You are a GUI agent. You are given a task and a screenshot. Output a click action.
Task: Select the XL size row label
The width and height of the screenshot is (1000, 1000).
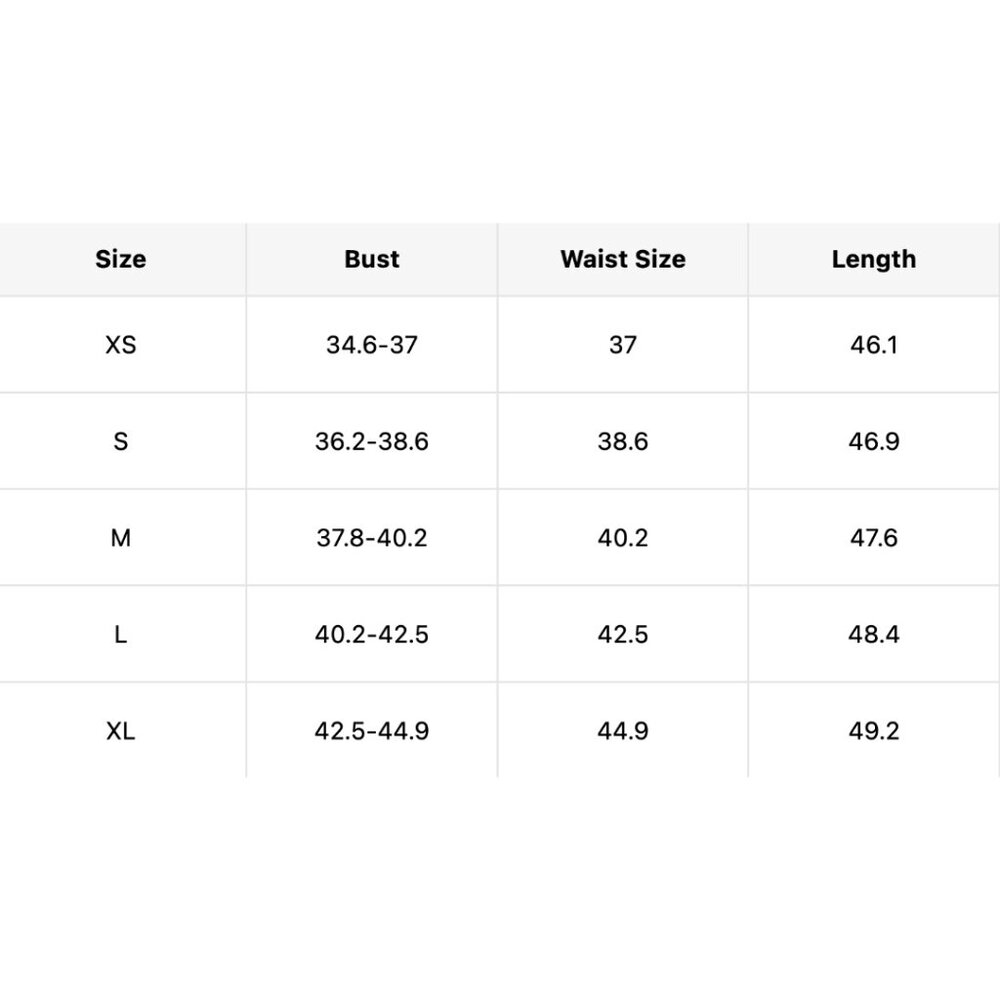(x=121, y=730)
